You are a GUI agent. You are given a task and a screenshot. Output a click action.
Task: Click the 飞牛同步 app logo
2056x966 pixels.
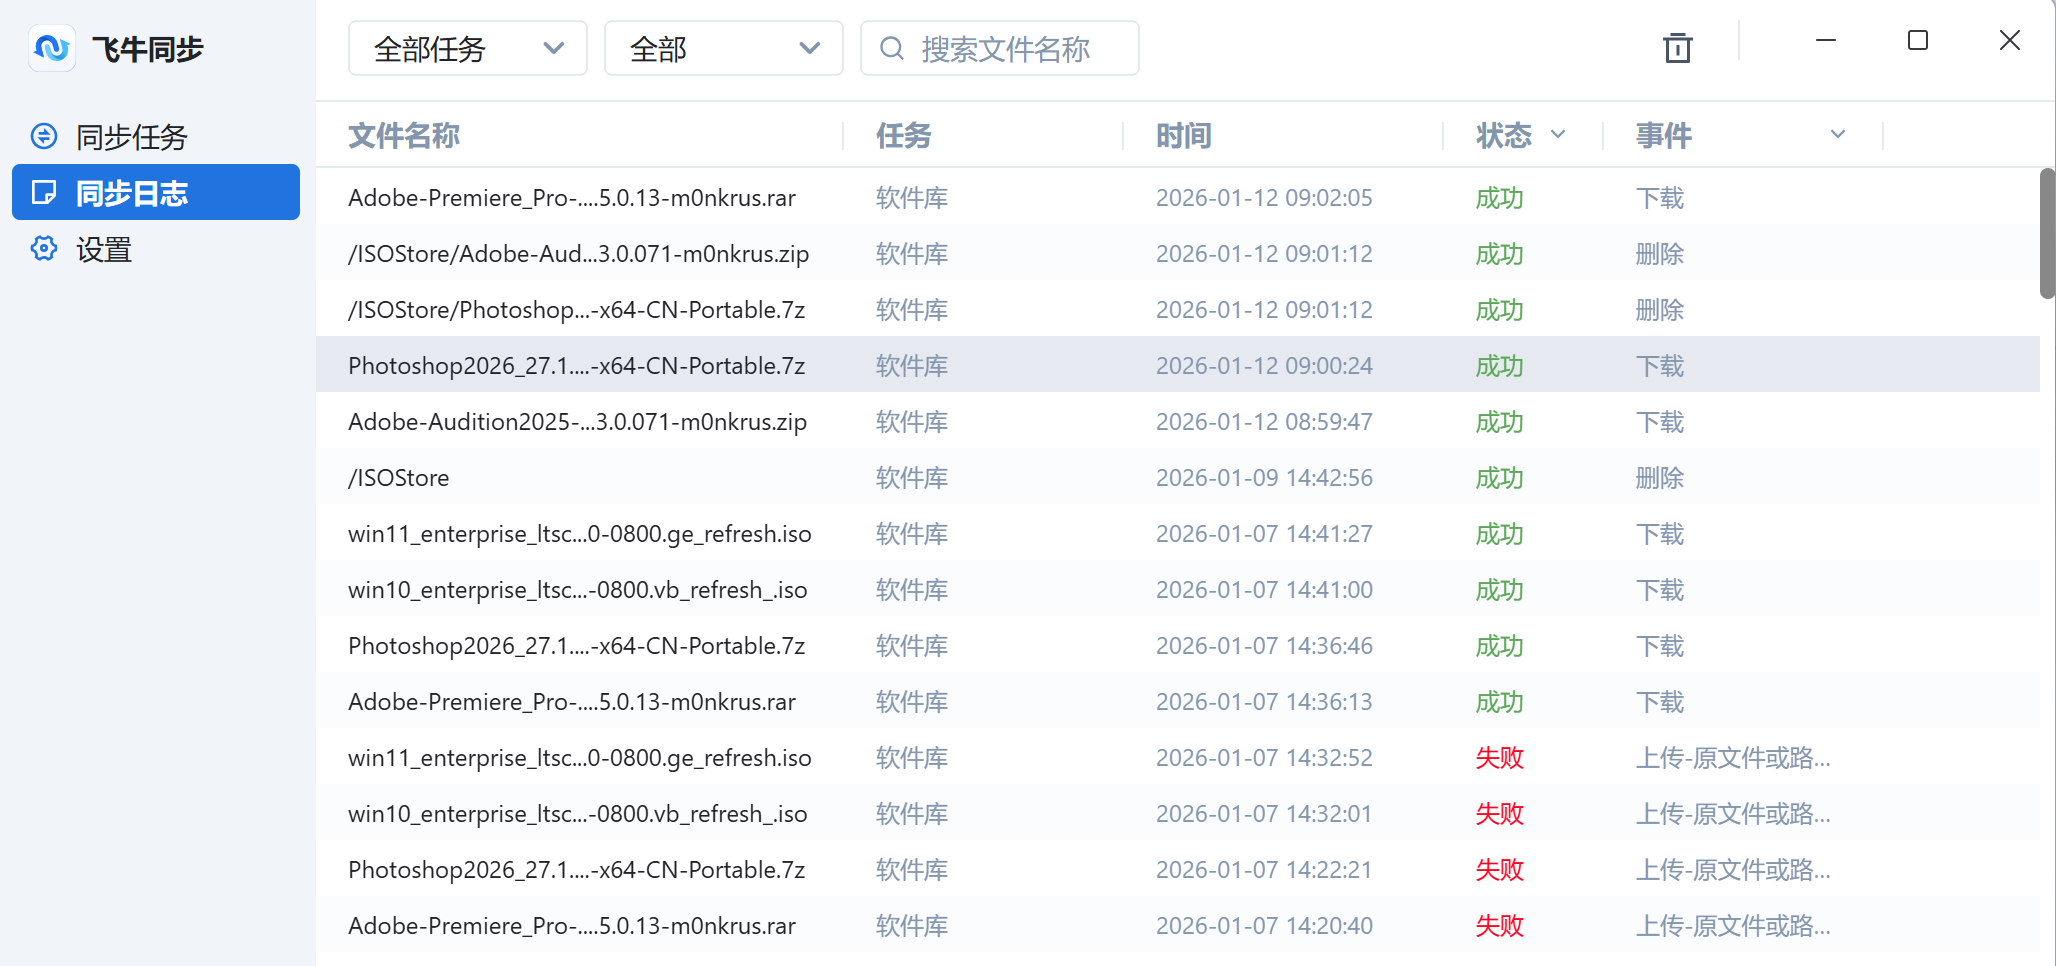pyautogui.click(x=52, y=48)
